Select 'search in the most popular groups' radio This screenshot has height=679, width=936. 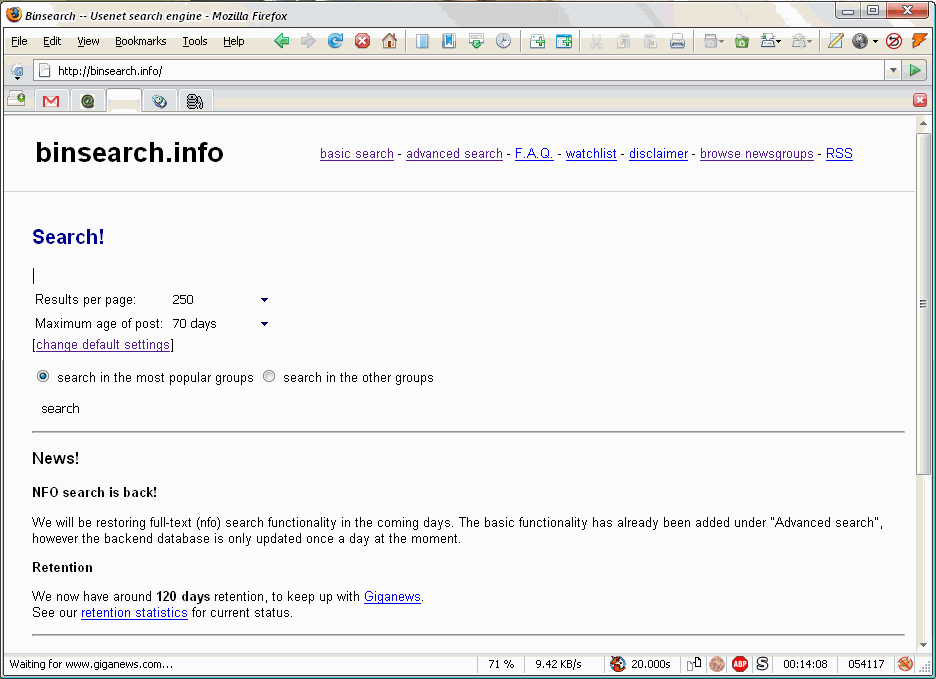pyautogui.click(x=43, y=376)
